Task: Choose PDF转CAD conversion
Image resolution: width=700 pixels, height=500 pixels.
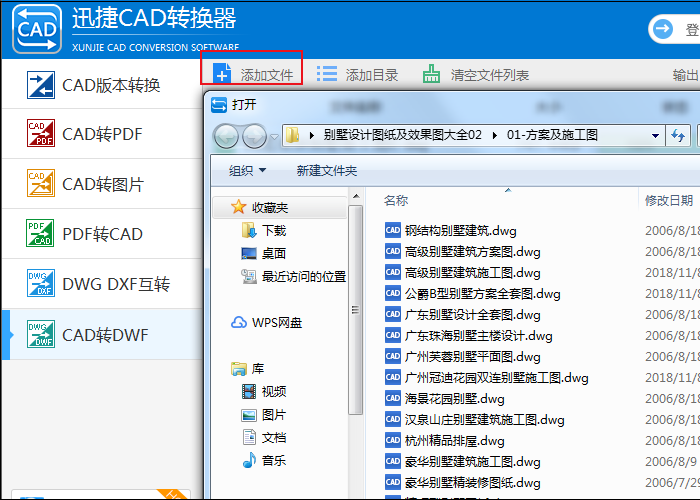Action: [102, 233]
